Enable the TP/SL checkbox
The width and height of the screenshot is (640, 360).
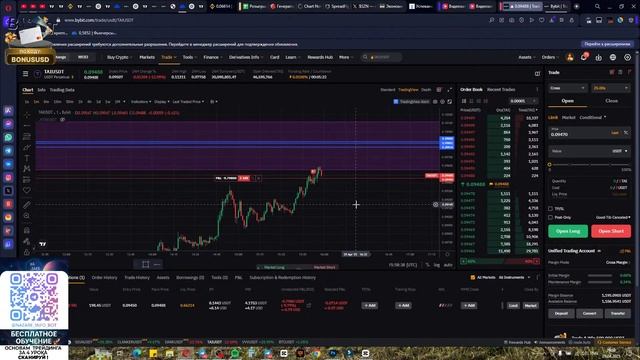point(550,209)
